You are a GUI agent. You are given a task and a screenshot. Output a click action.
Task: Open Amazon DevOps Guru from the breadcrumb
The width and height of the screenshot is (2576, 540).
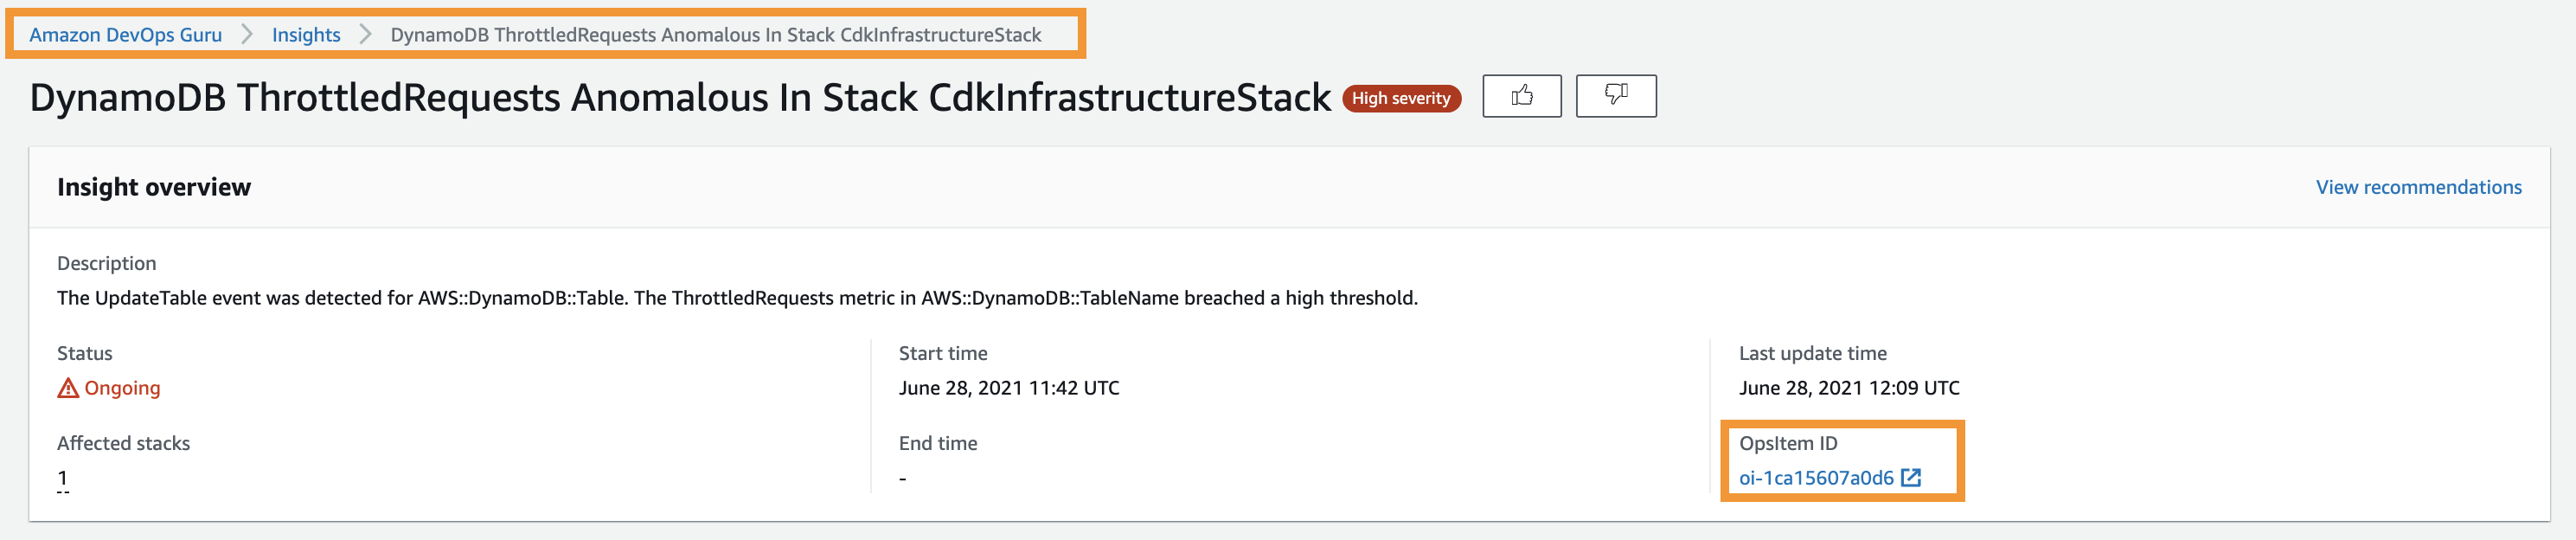point(126,34)
